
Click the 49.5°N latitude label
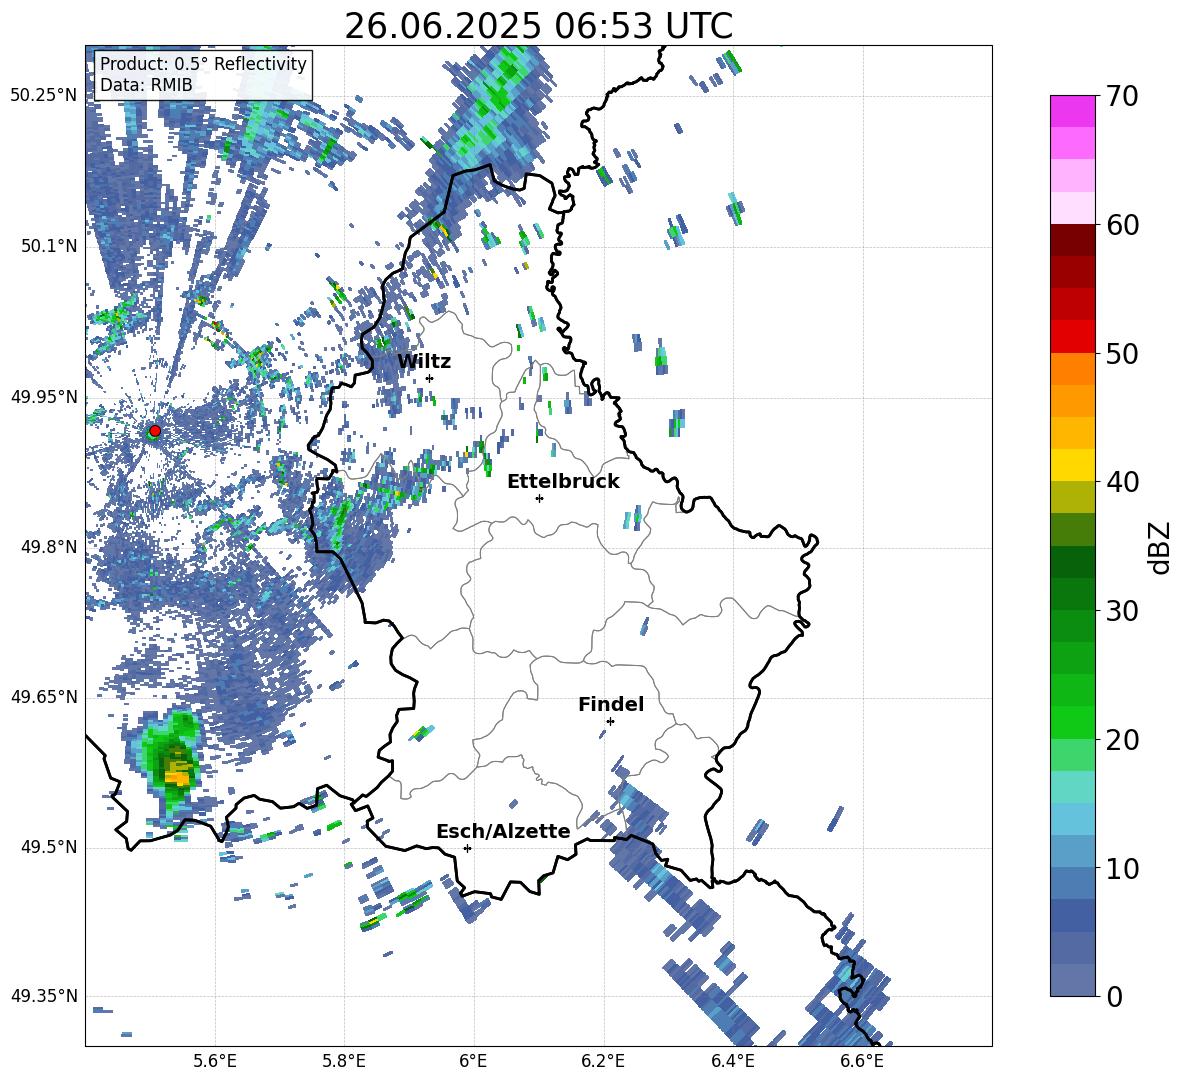point(49,847)
